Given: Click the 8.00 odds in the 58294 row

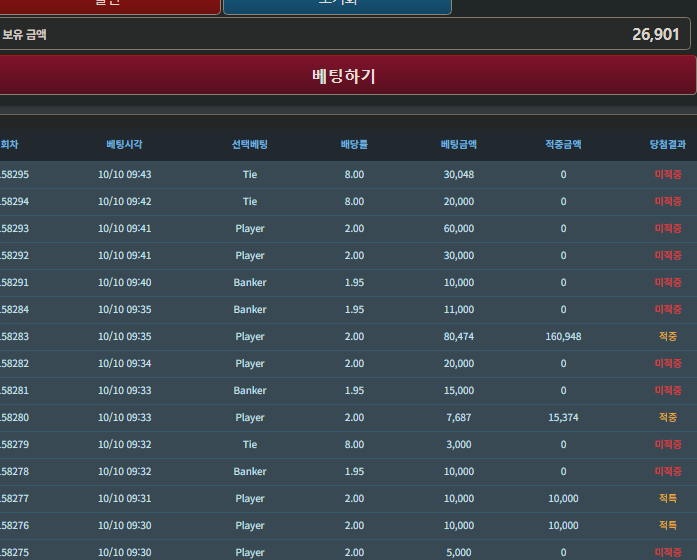Looking at the screenshot, I should click(354, 202).
